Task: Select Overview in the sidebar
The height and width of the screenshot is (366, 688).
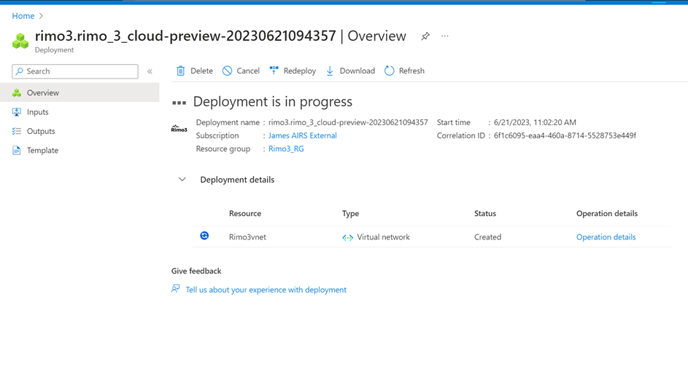Action: (x=79, y=93)
